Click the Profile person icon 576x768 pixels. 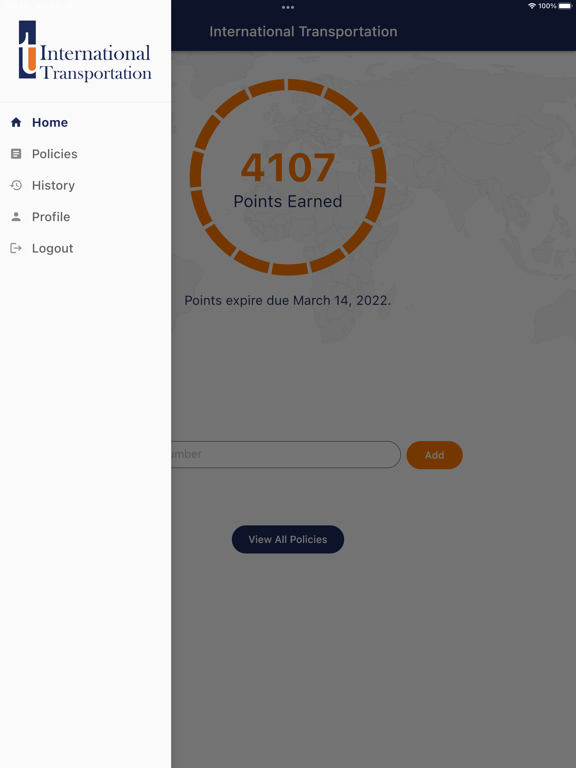[x=16, y=216]
